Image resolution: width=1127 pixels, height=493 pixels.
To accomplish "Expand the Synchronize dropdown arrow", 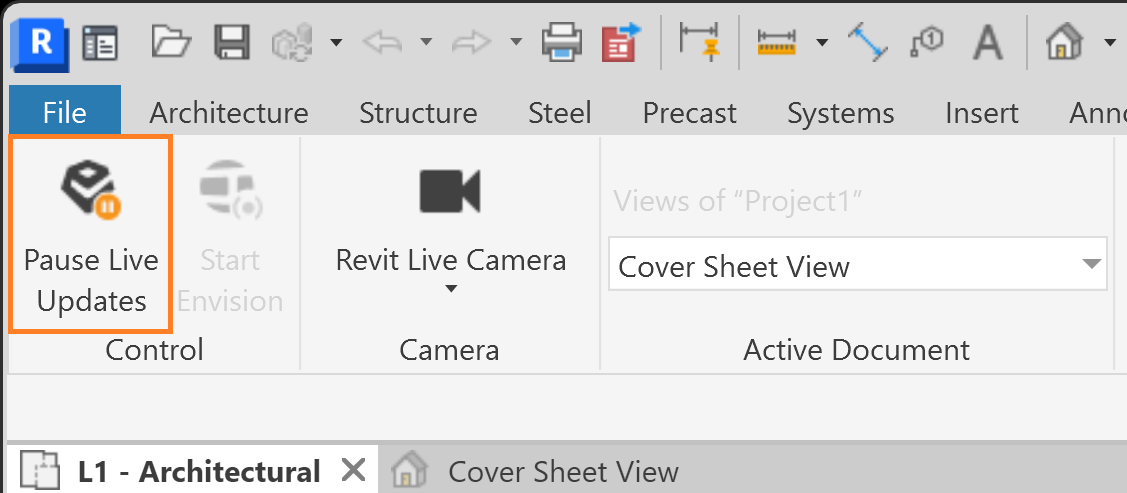I will (x=336, y=43).
